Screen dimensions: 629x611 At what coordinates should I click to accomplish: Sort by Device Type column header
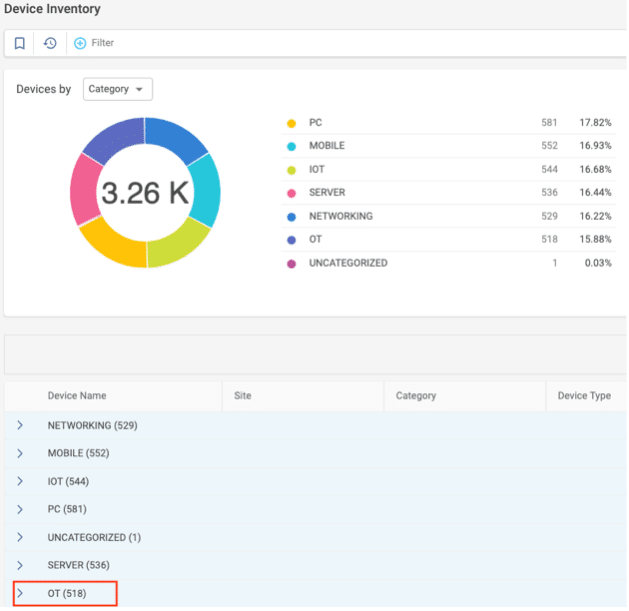pyautogui.click(x=584, y=396)
